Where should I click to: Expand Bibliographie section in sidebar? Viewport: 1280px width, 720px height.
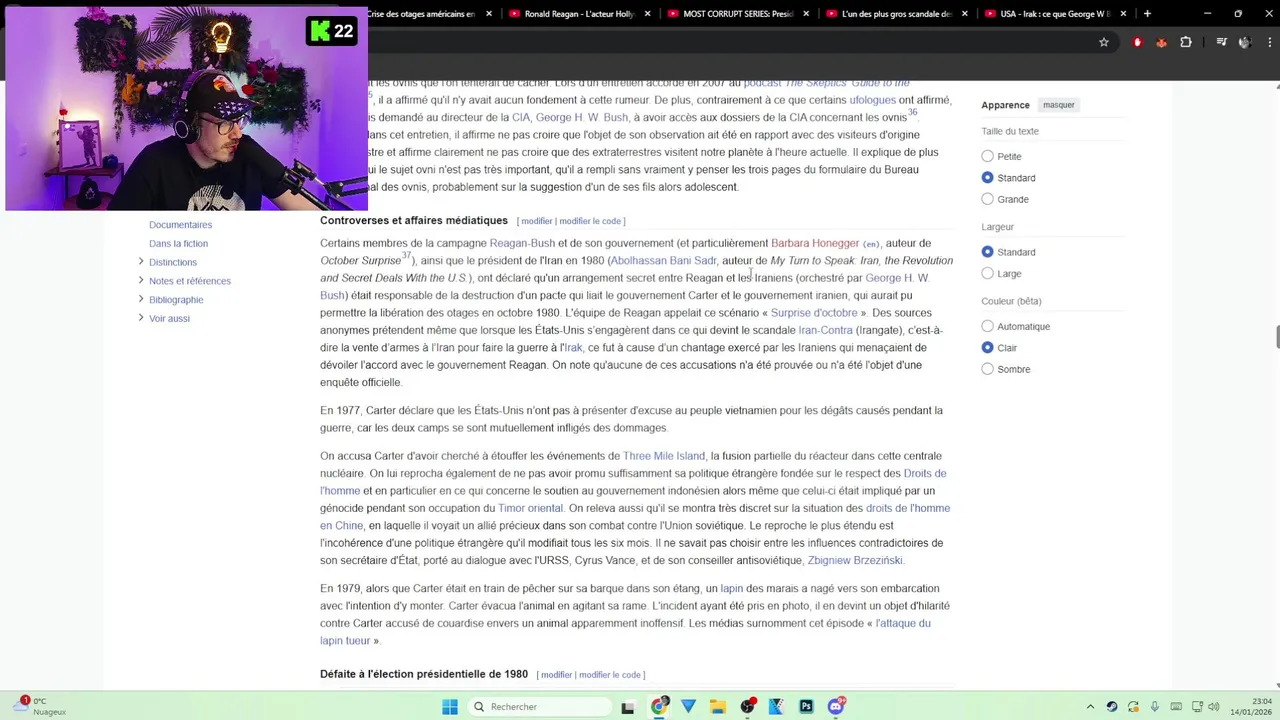141,299
